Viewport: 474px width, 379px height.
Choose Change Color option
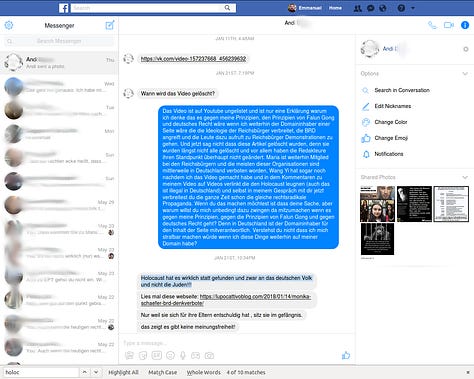(391, 122)
